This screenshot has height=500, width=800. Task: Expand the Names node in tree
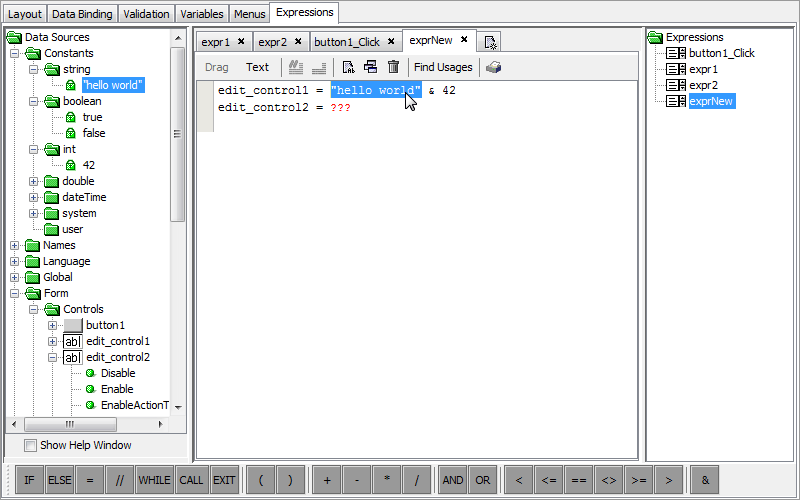[15, 245]
